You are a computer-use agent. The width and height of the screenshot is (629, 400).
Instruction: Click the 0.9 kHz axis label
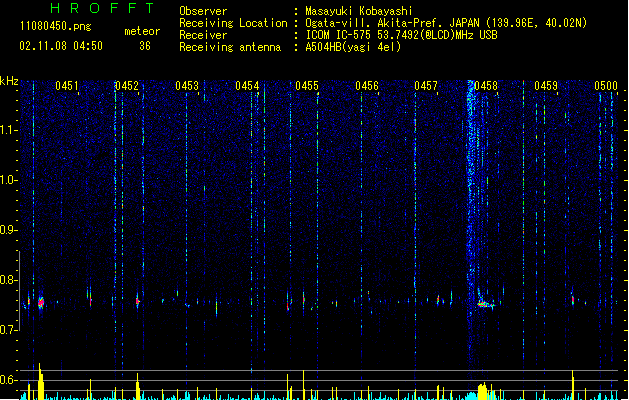9,230
